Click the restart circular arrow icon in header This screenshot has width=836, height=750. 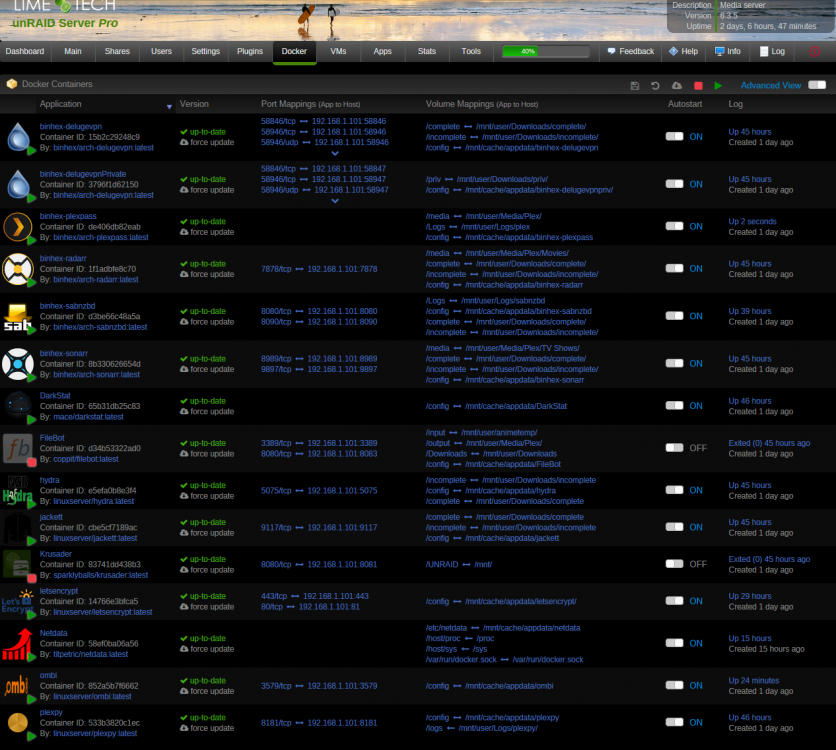tap(655, 86)
